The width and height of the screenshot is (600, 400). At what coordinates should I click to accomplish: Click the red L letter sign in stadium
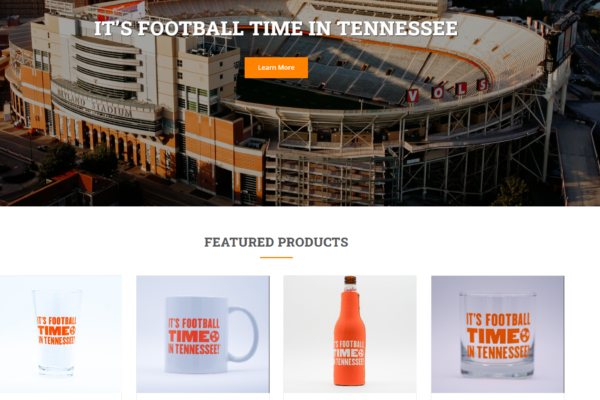461,89
